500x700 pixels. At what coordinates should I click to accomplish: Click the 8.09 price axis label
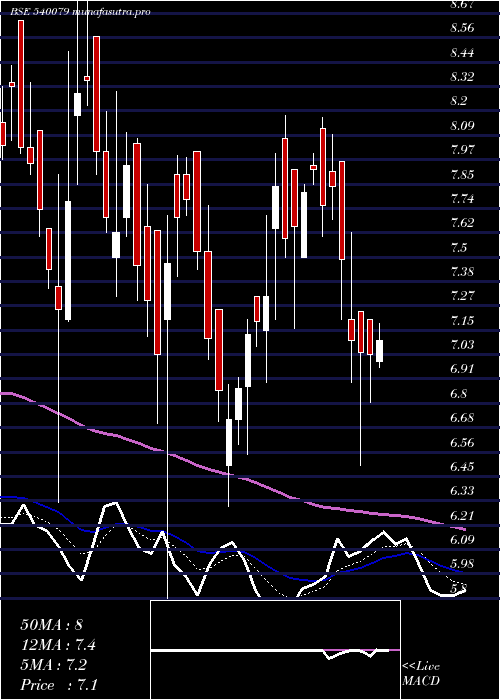pyautogui.click(x=462, y=125)
